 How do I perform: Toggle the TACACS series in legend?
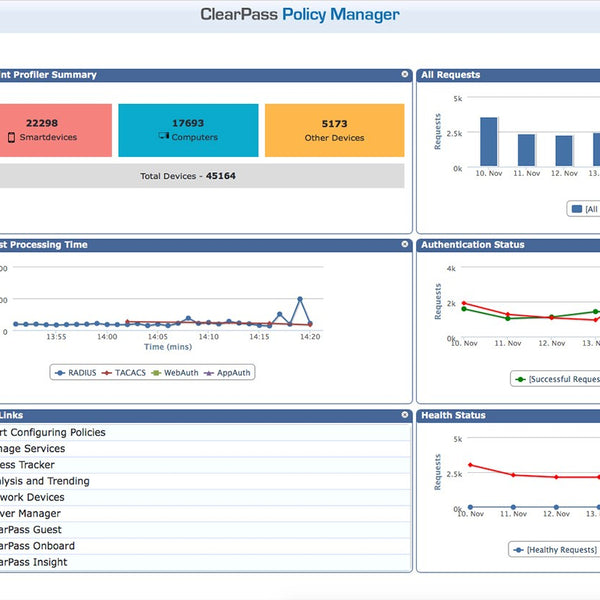pos(124,373)
